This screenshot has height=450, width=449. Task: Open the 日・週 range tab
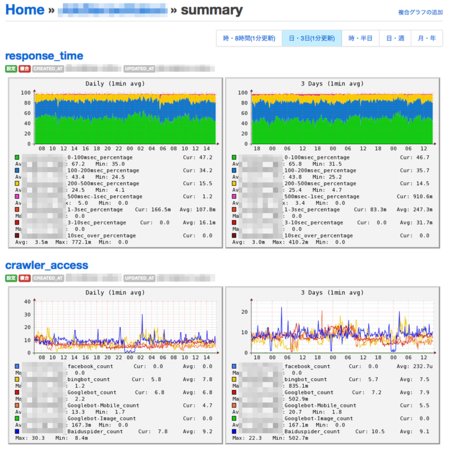pos(395,38)
